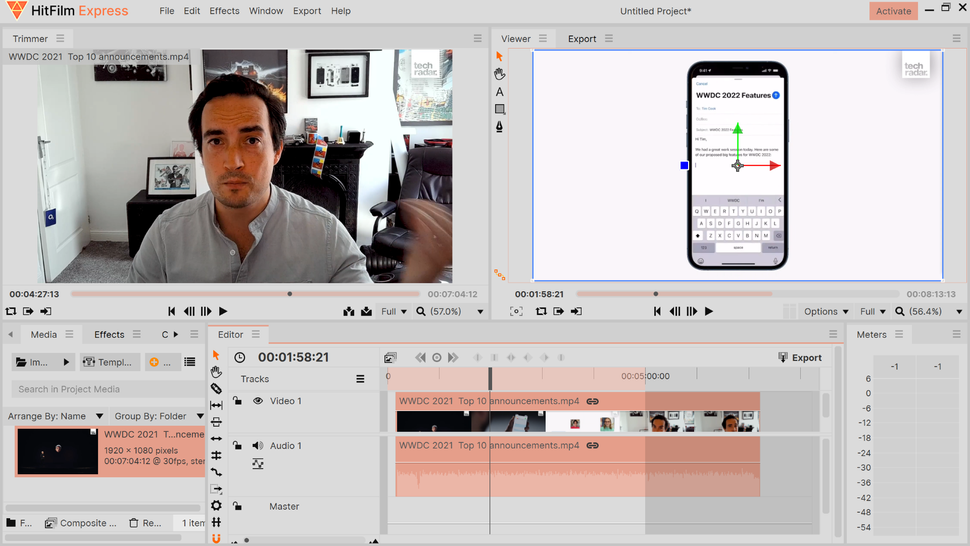Toggle the Snap magnet icon in Editor
Screen dimensions: 970x546
click(x=216, y=539)
